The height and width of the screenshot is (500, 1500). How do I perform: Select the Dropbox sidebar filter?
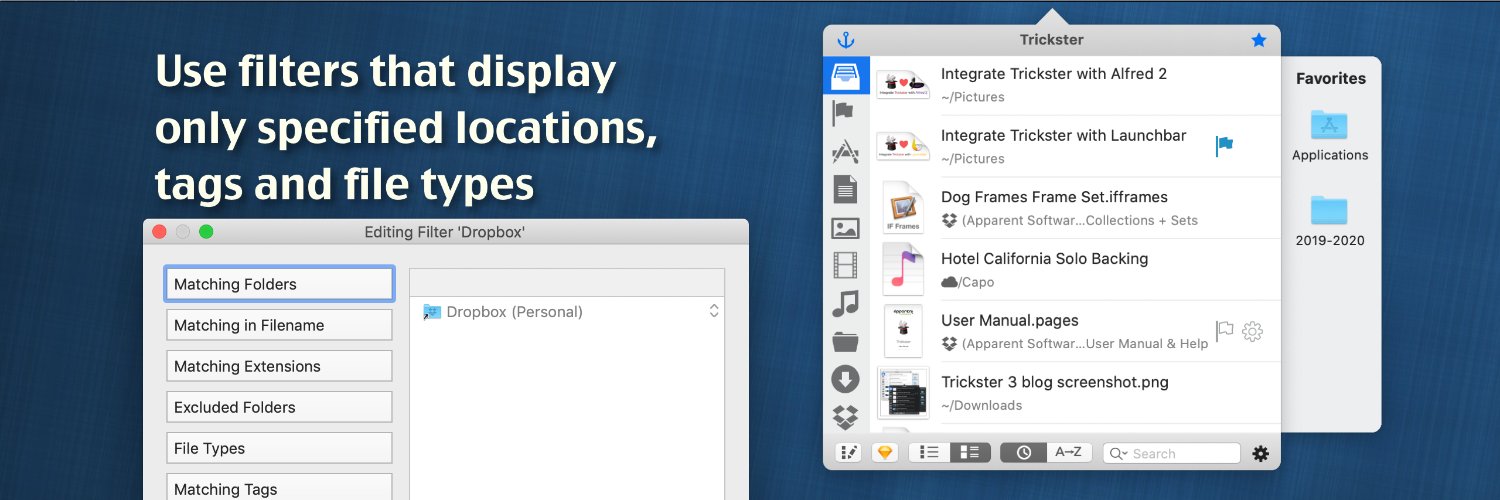pyautogui.click(x=845, y=415)
